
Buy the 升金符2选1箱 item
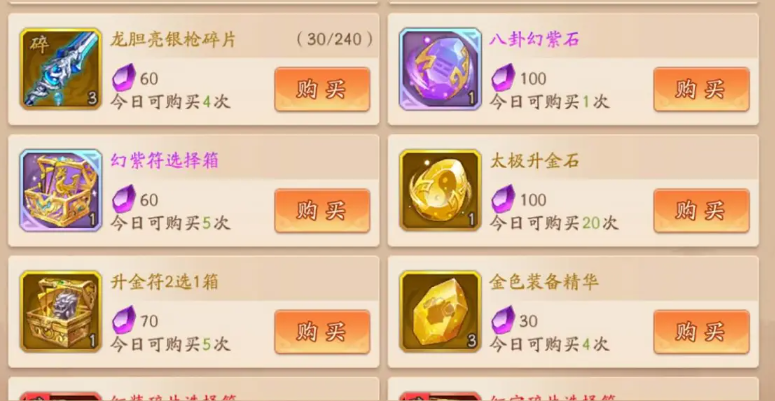(x=322, y=332)
